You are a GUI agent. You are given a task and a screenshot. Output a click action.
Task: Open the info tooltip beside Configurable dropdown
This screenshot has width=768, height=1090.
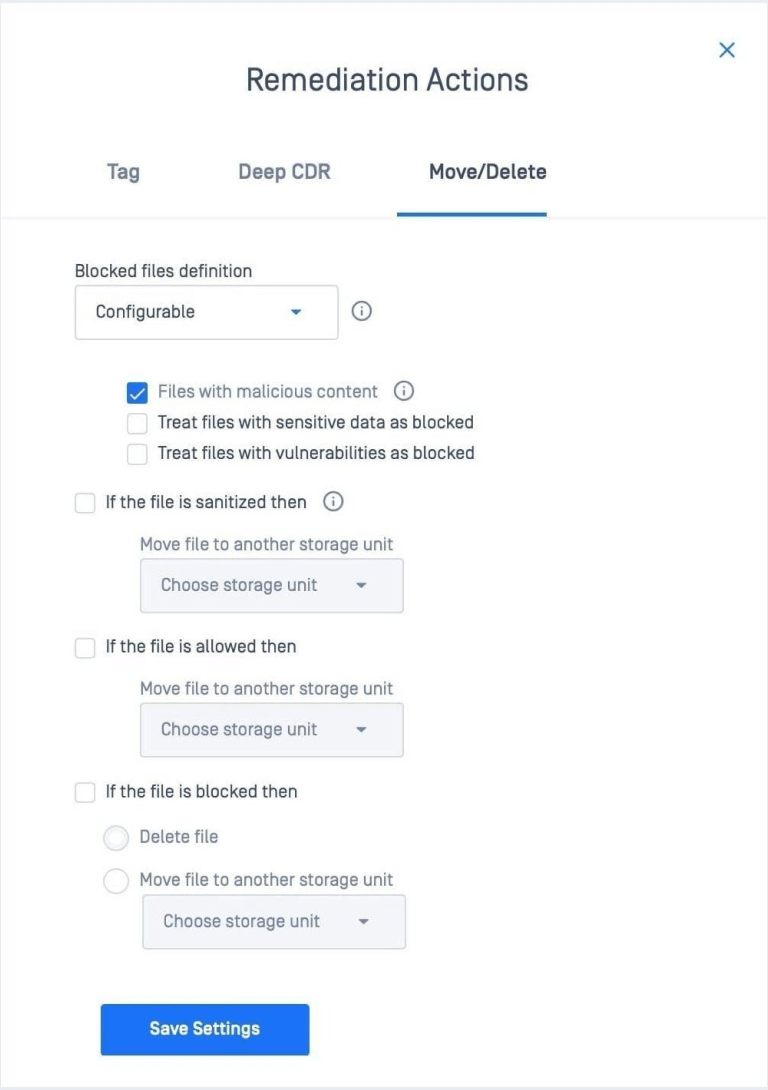point(362,311)
